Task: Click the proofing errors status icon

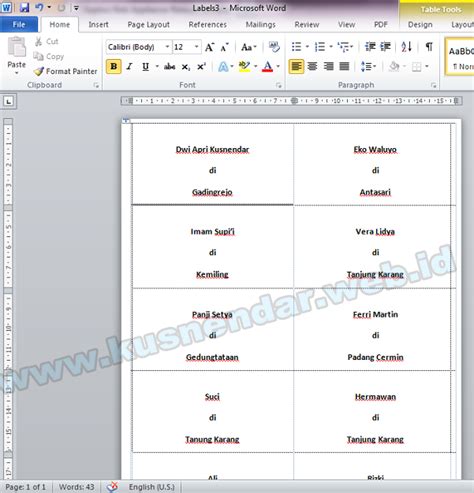Action: [113, 487]
